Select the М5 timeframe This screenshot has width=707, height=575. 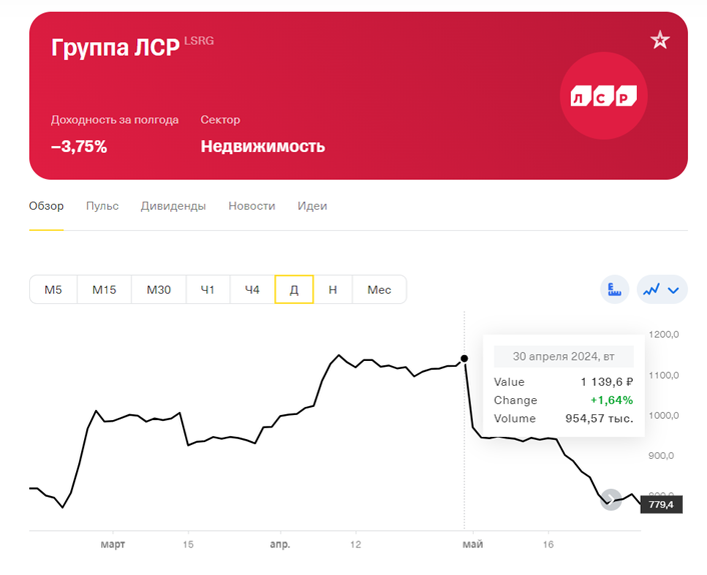point(53,290)
